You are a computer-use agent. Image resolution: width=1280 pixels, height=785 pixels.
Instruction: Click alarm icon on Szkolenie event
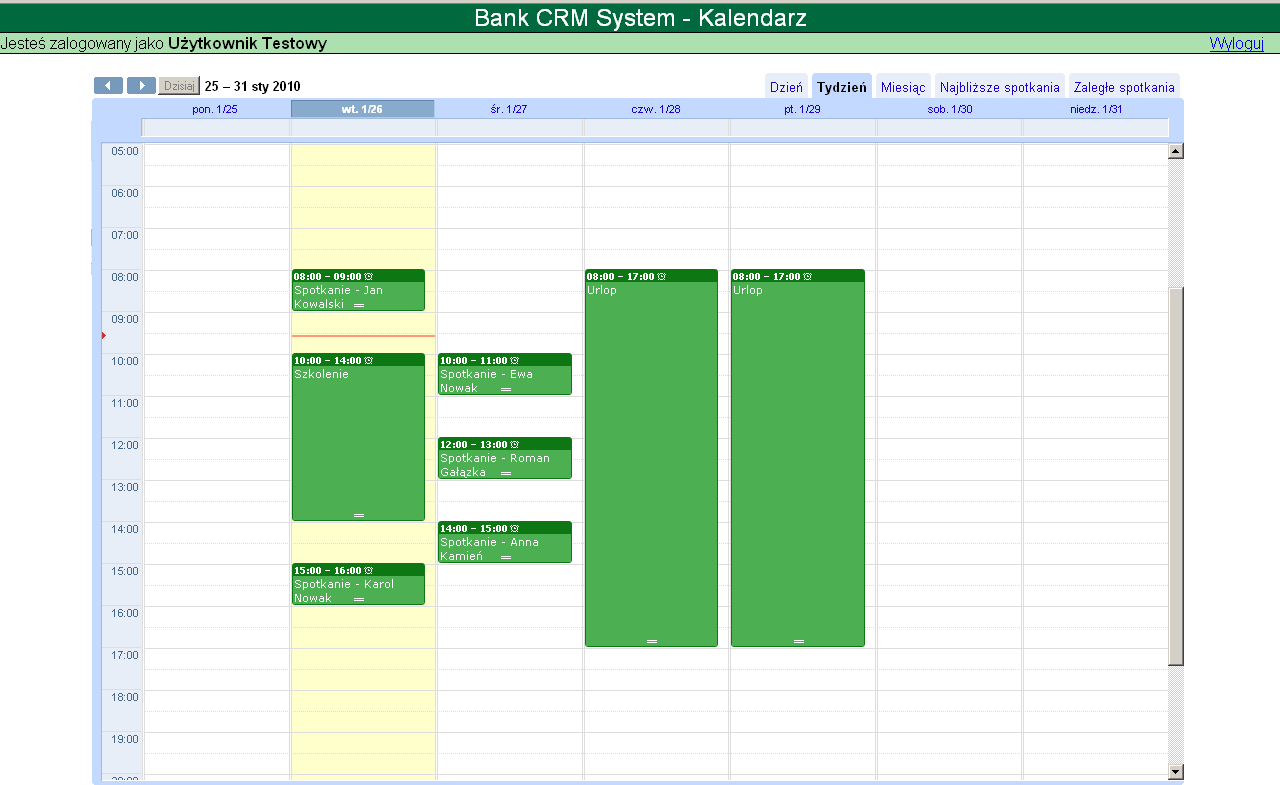(369, 360)
